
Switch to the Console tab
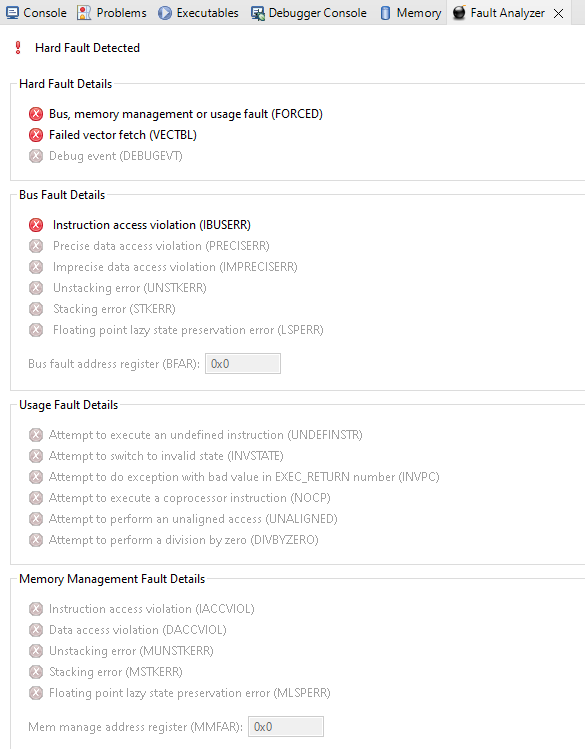pyautogui.click(x=36, y=13)
